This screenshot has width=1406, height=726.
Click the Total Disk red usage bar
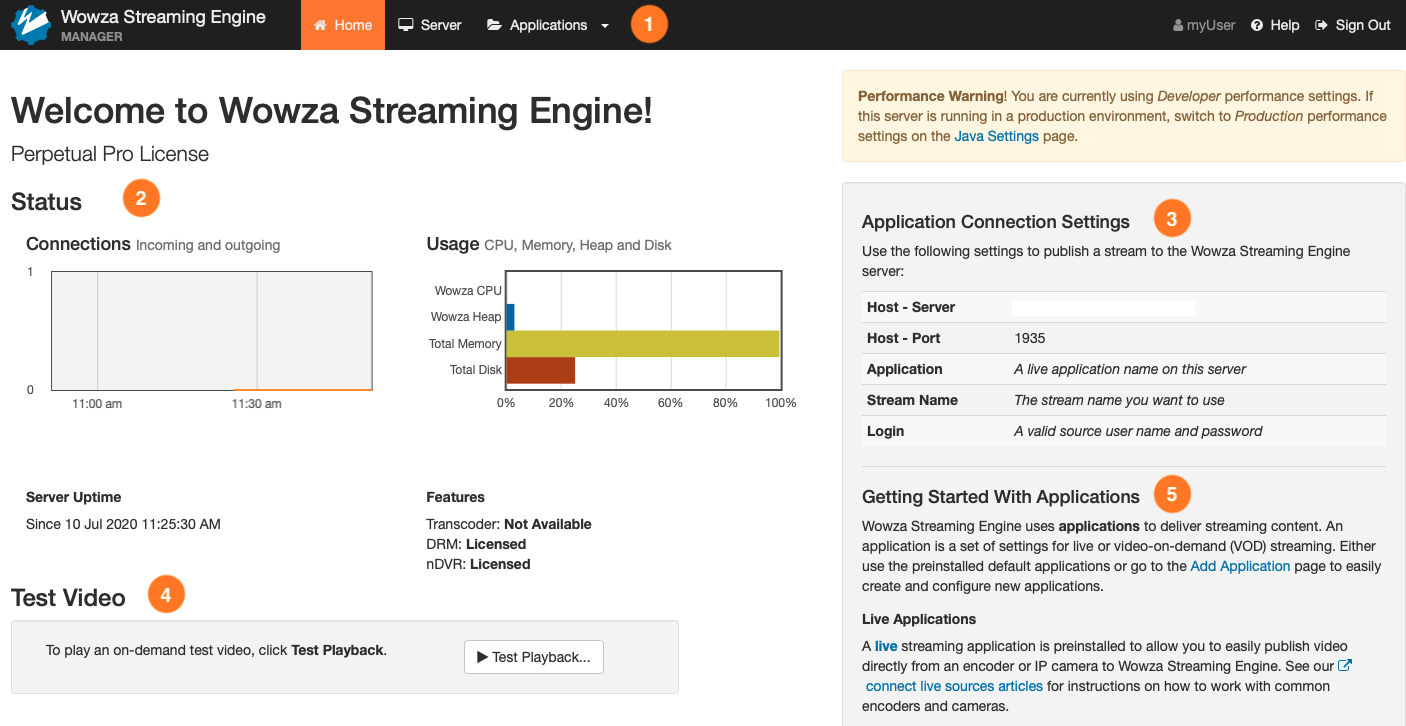(541, 370)
